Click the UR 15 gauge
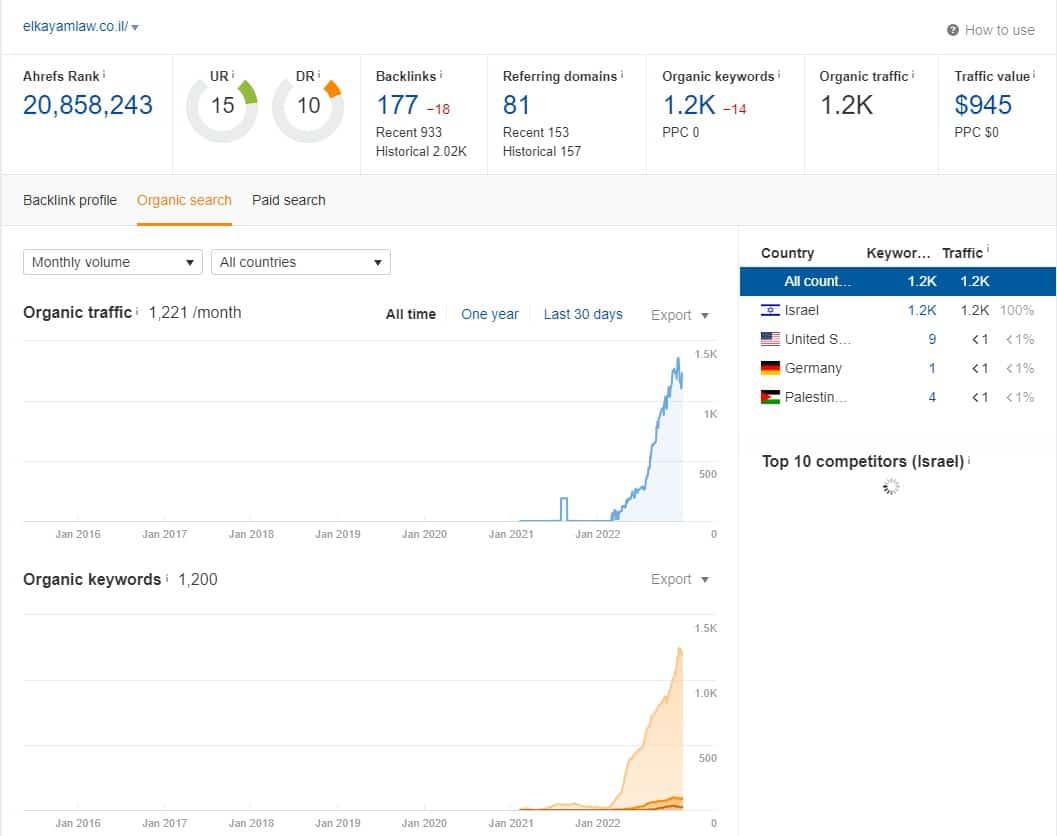 [222, 107]
